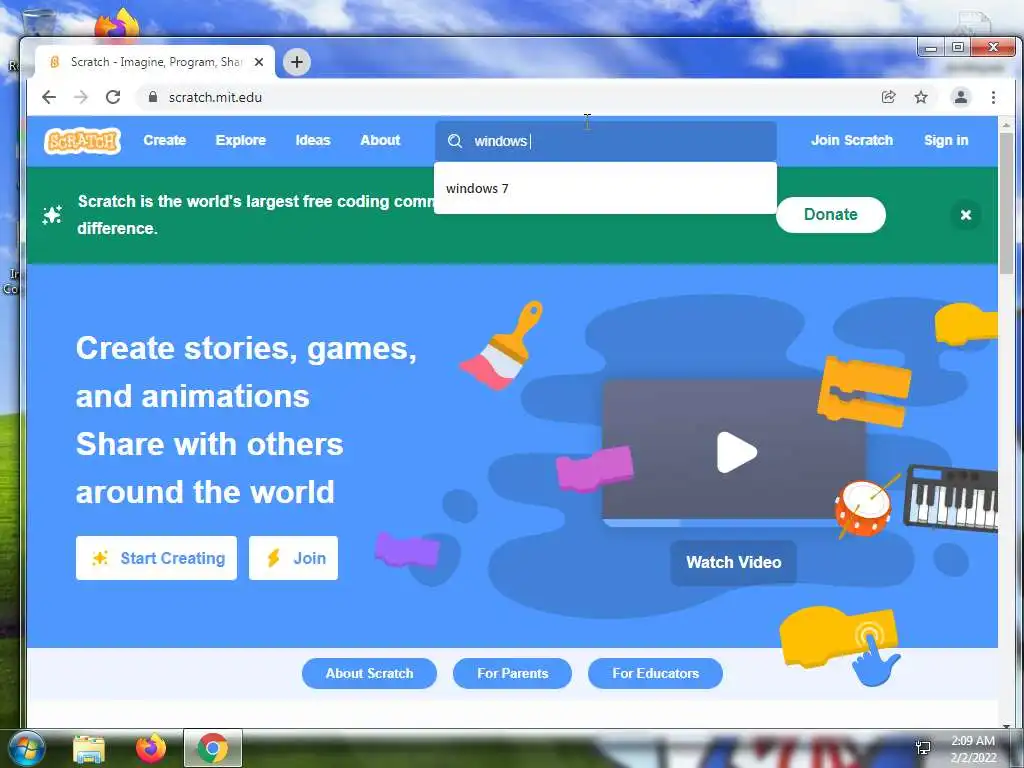Click the Start Creating button
The height and width of the screenshot is (768, 1024).
(x=156, y=558)
